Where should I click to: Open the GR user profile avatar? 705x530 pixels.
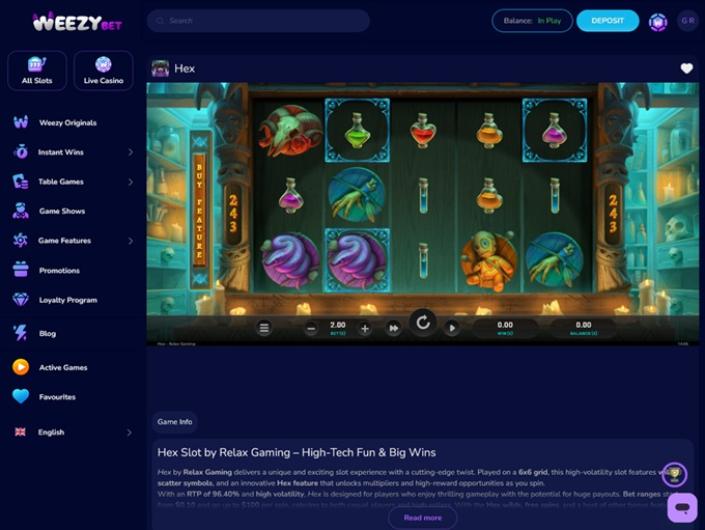687,21
